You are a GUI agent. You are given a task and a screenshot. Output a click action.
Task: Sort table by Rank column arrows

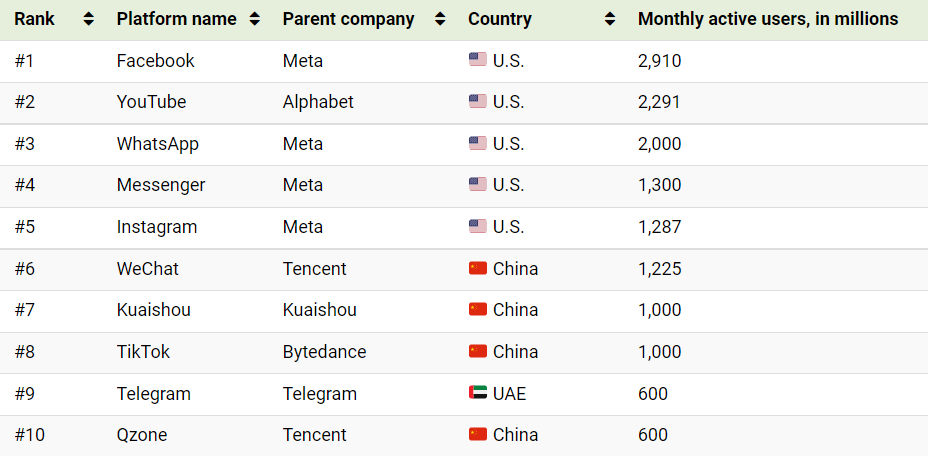click(x=89, y=20)
